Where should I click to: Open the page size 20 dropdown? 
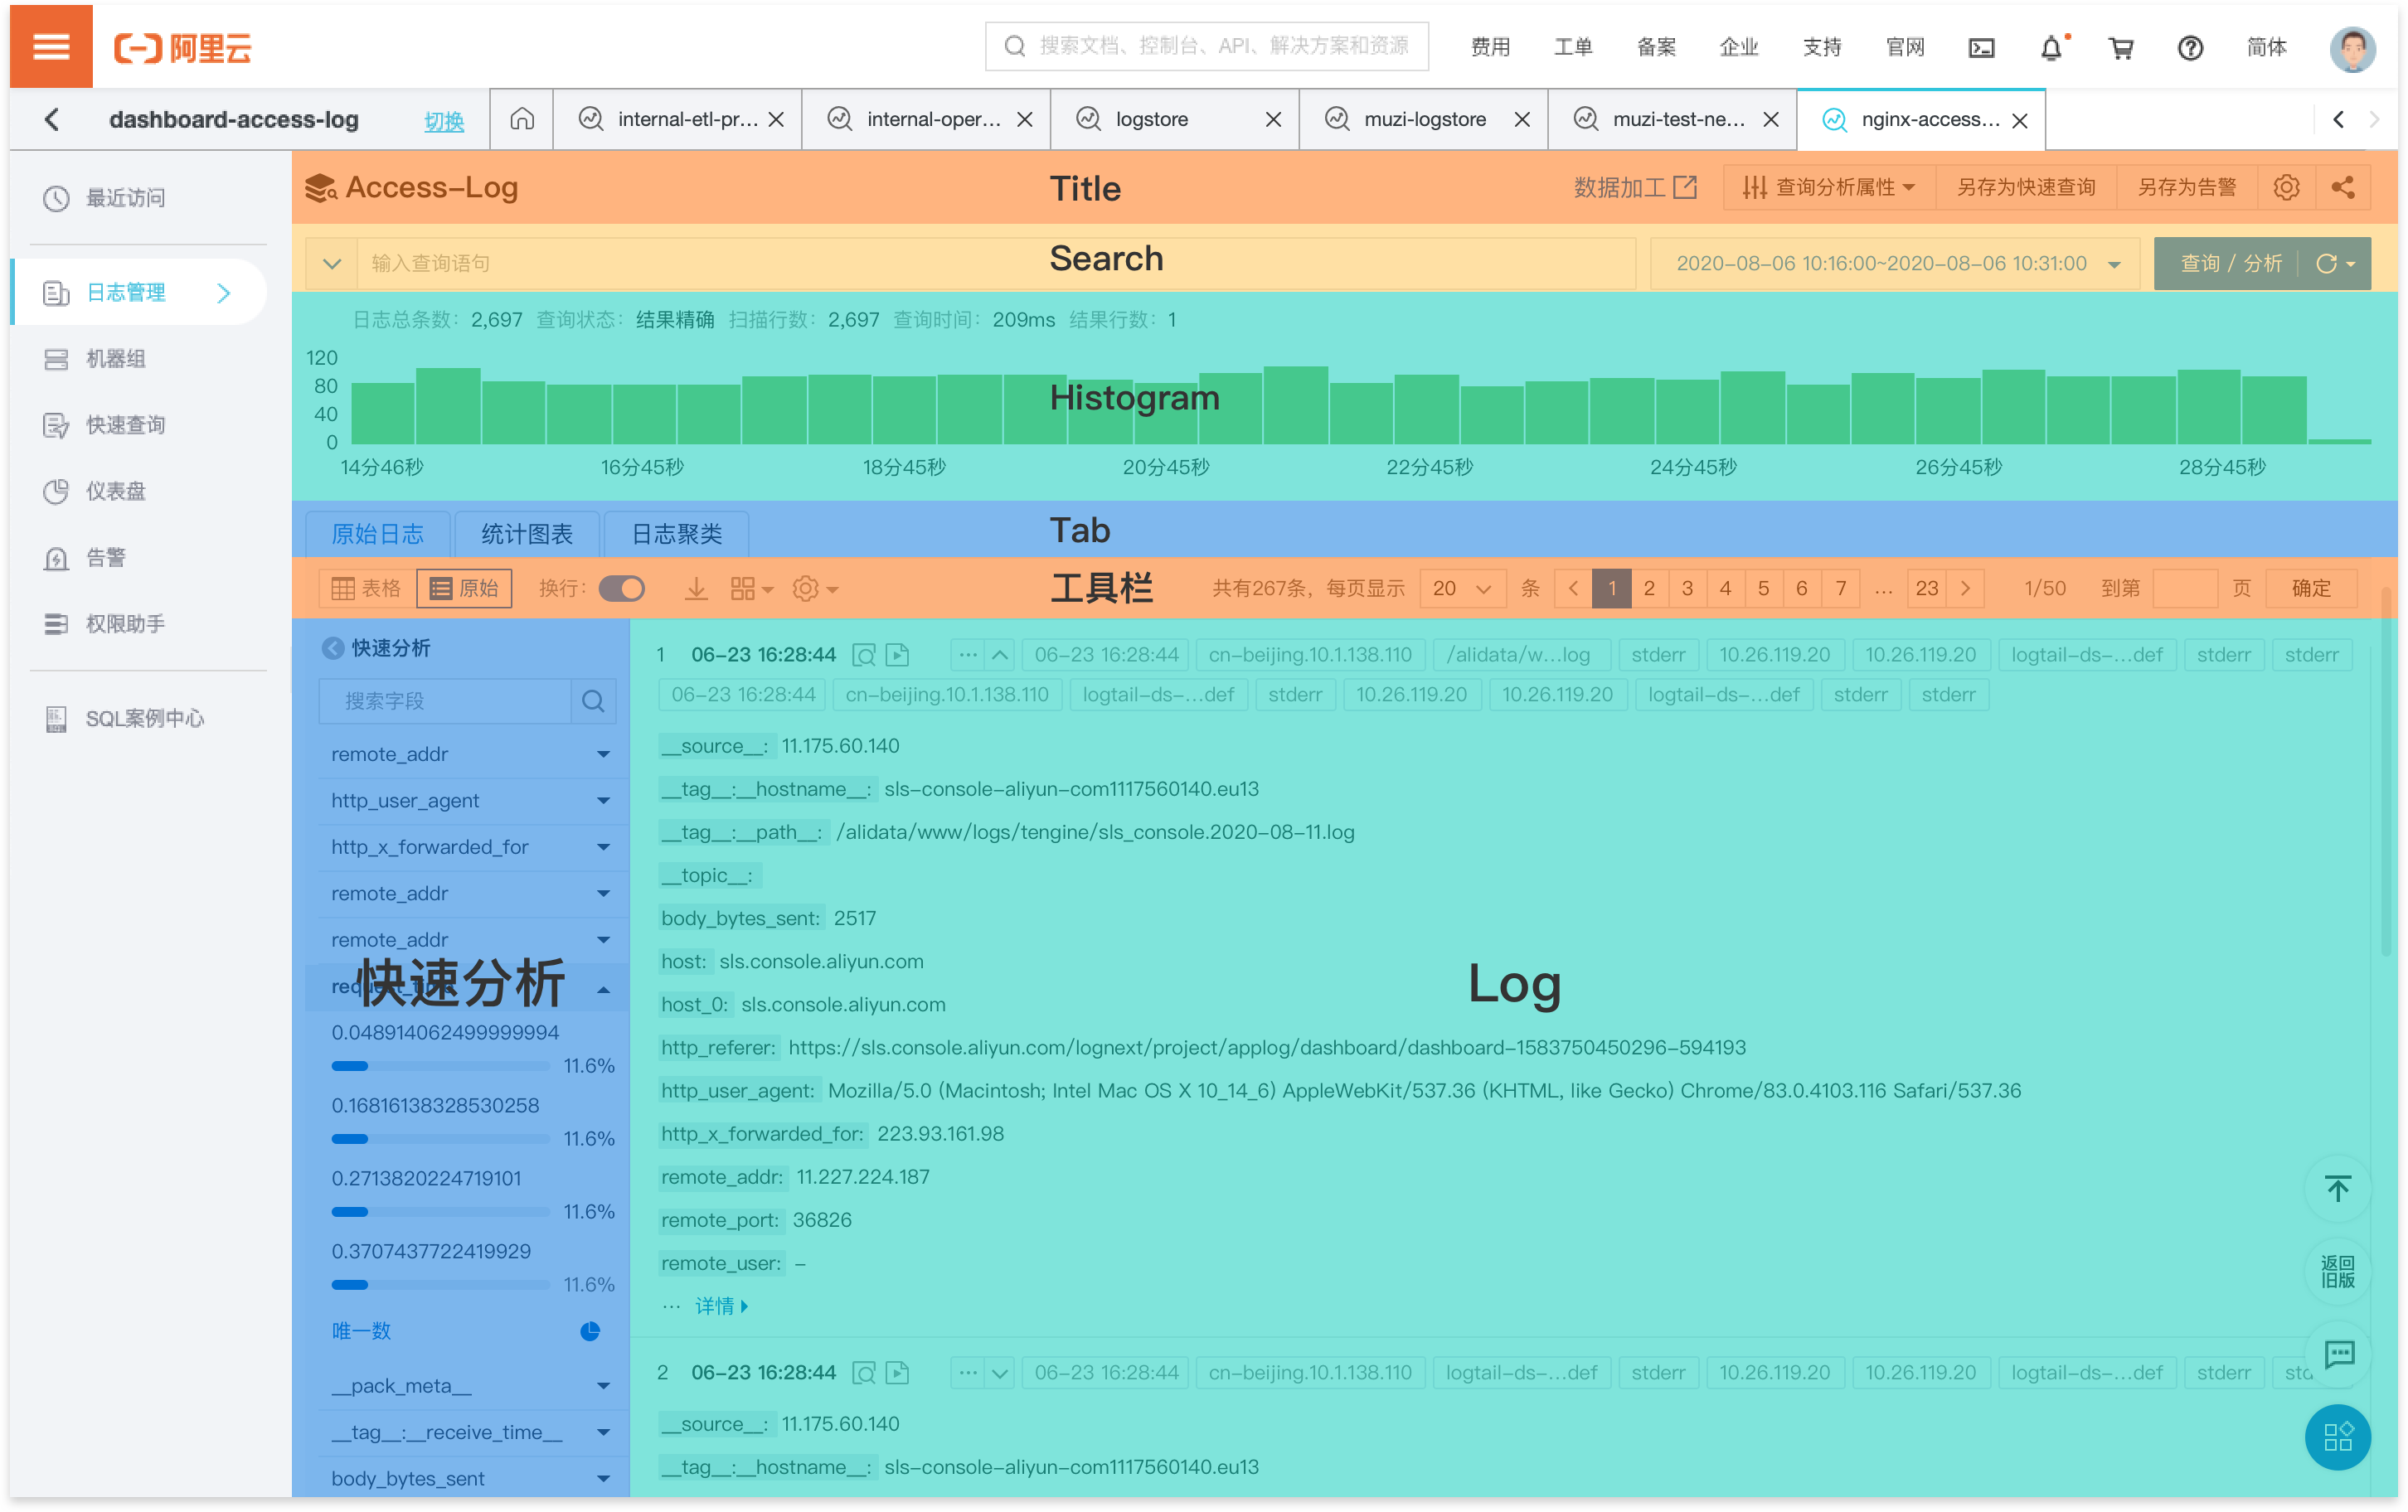click(1461, 589)
